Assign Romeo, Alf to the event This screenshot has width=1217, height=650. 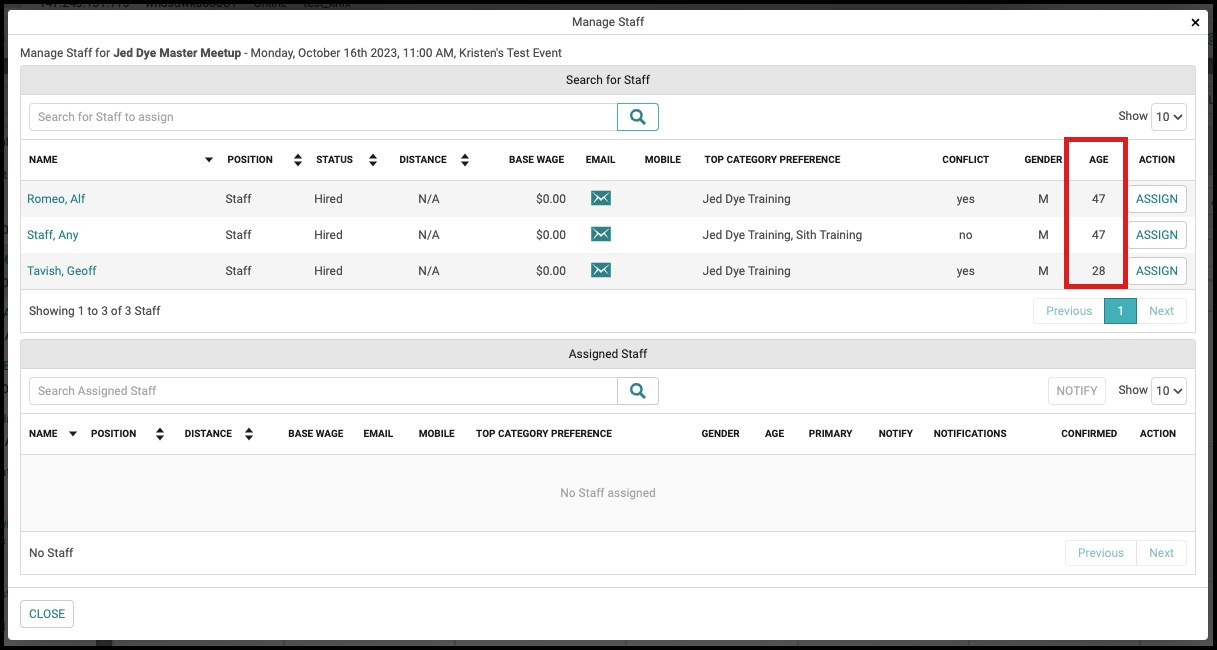[1157, 199]
